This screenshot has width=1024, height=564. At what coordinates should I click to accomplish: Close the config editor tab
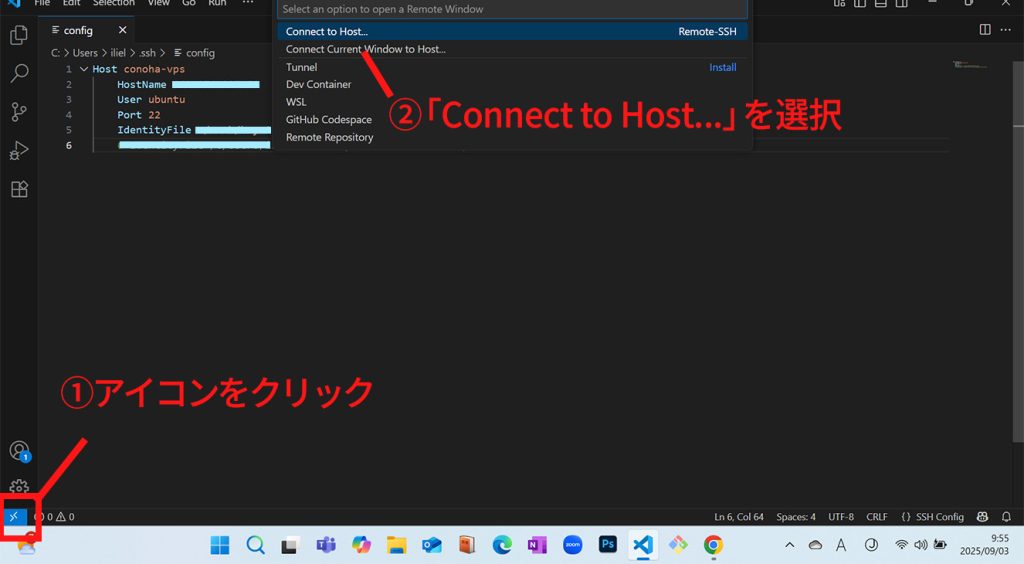123,31
